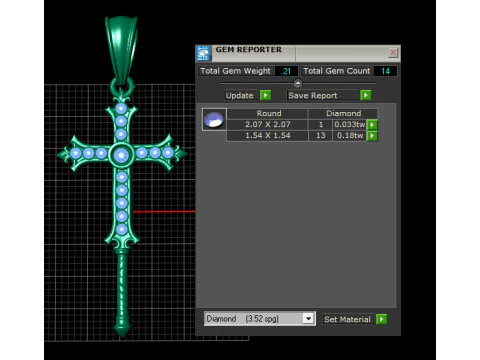Click the green arrow for 0.033tw row
This screenshot has width=480, height=360.
pyautogui.click(x=372, y=125)
